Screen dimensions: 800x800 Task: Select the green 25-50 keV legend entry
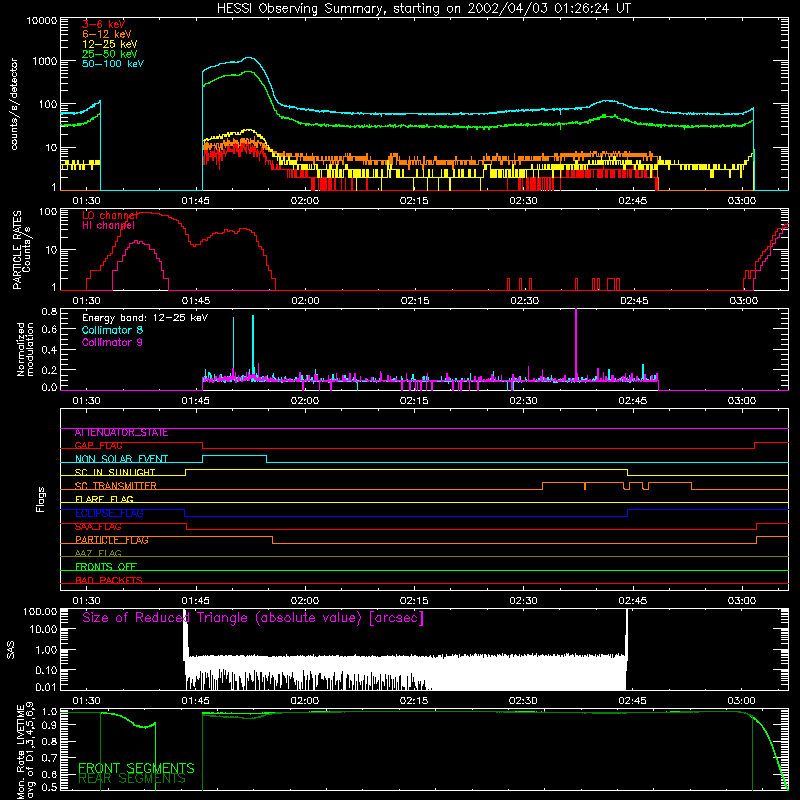(x=110, y=54)
